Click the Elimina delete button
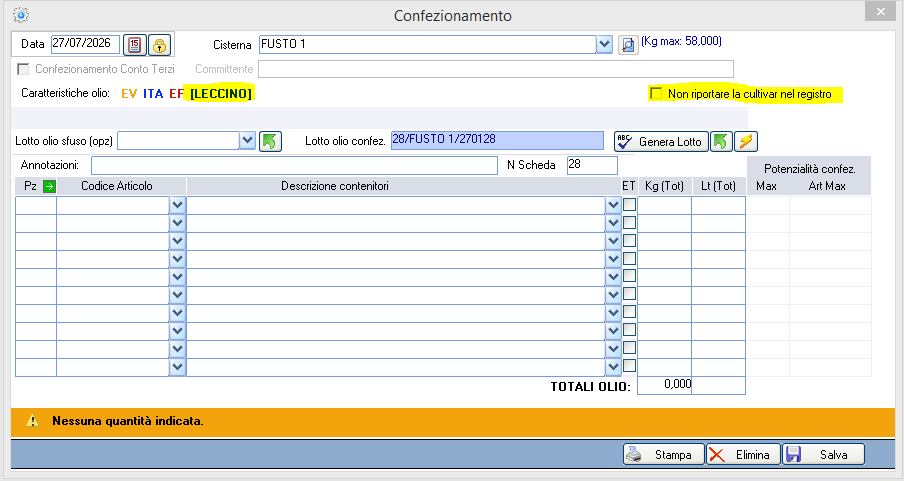Image resolution: width=904 pixels, height=481 pixels. pyautogui.click(x=744, y=454)
